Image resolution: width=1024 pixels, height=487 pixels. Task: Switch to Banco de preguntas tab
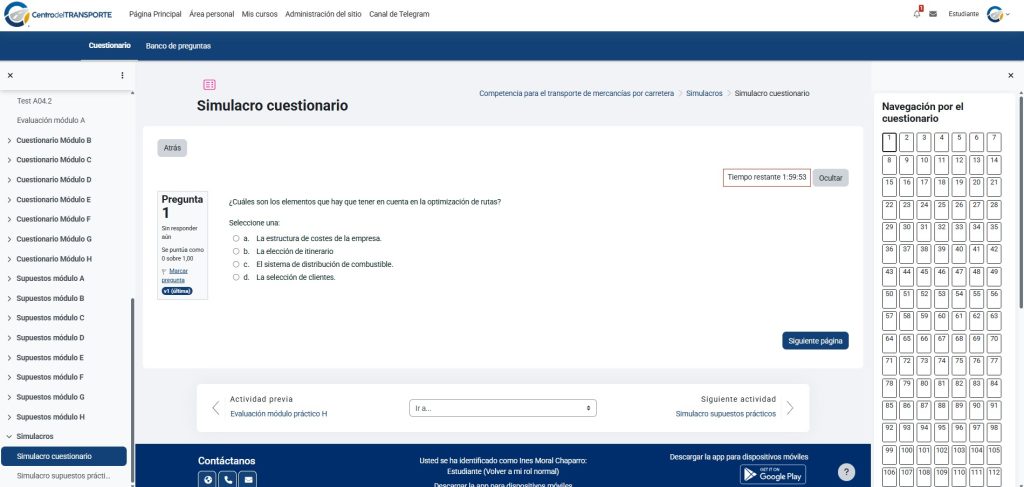point(178,46)
